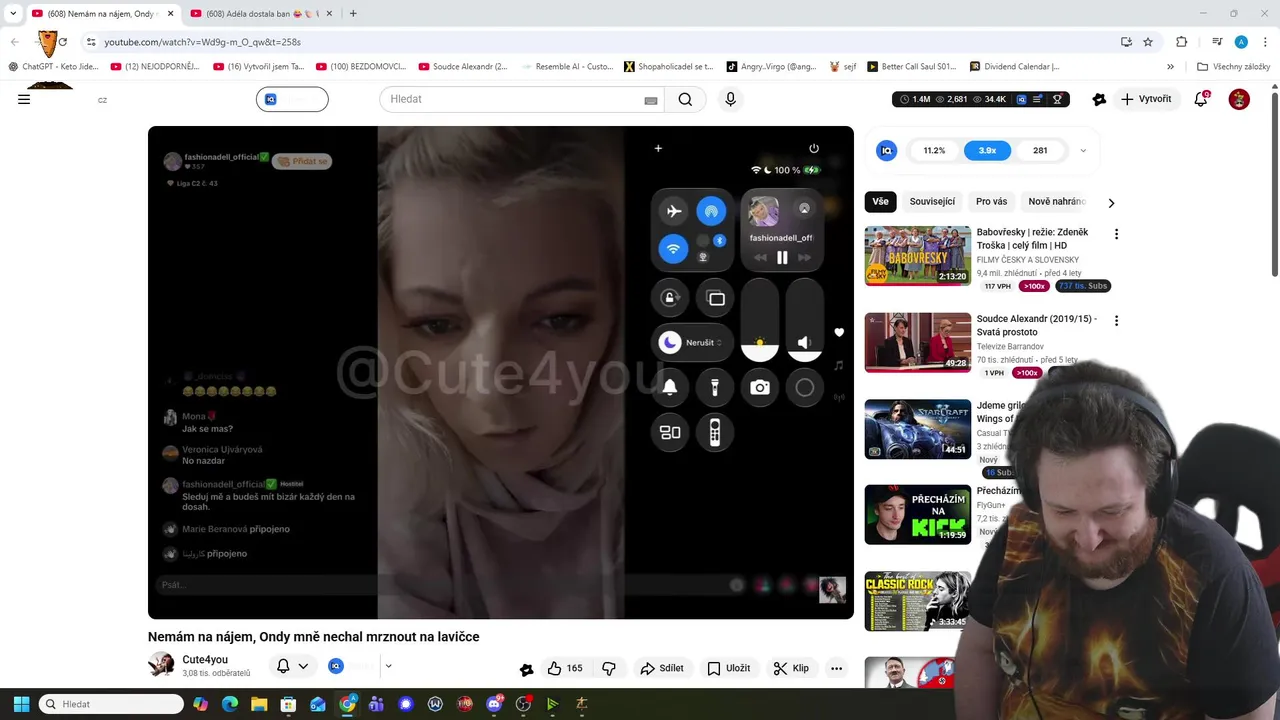Select the Související filter chip
1280x720 pixels.
(x=932, y=202)
